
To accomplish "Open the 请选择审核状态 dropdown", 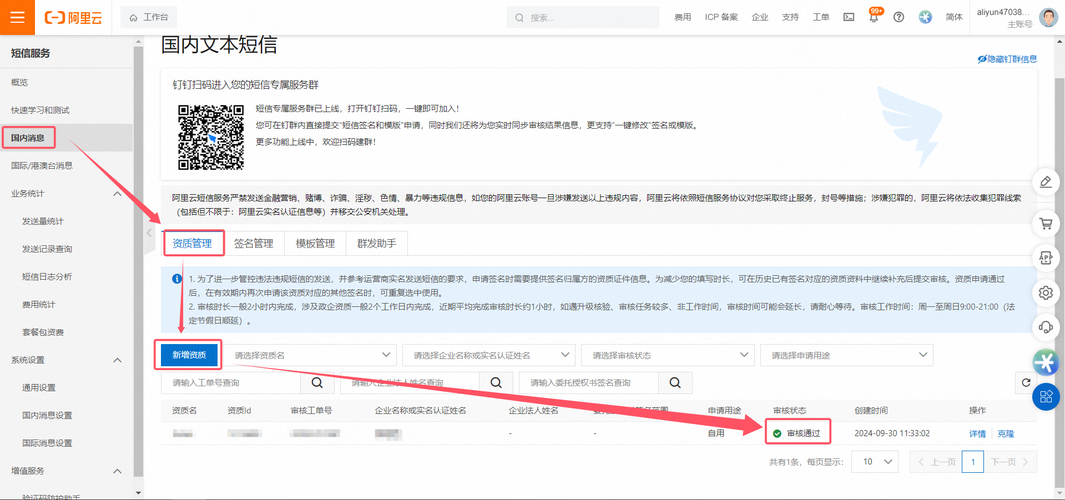I will tap(668, 355).
